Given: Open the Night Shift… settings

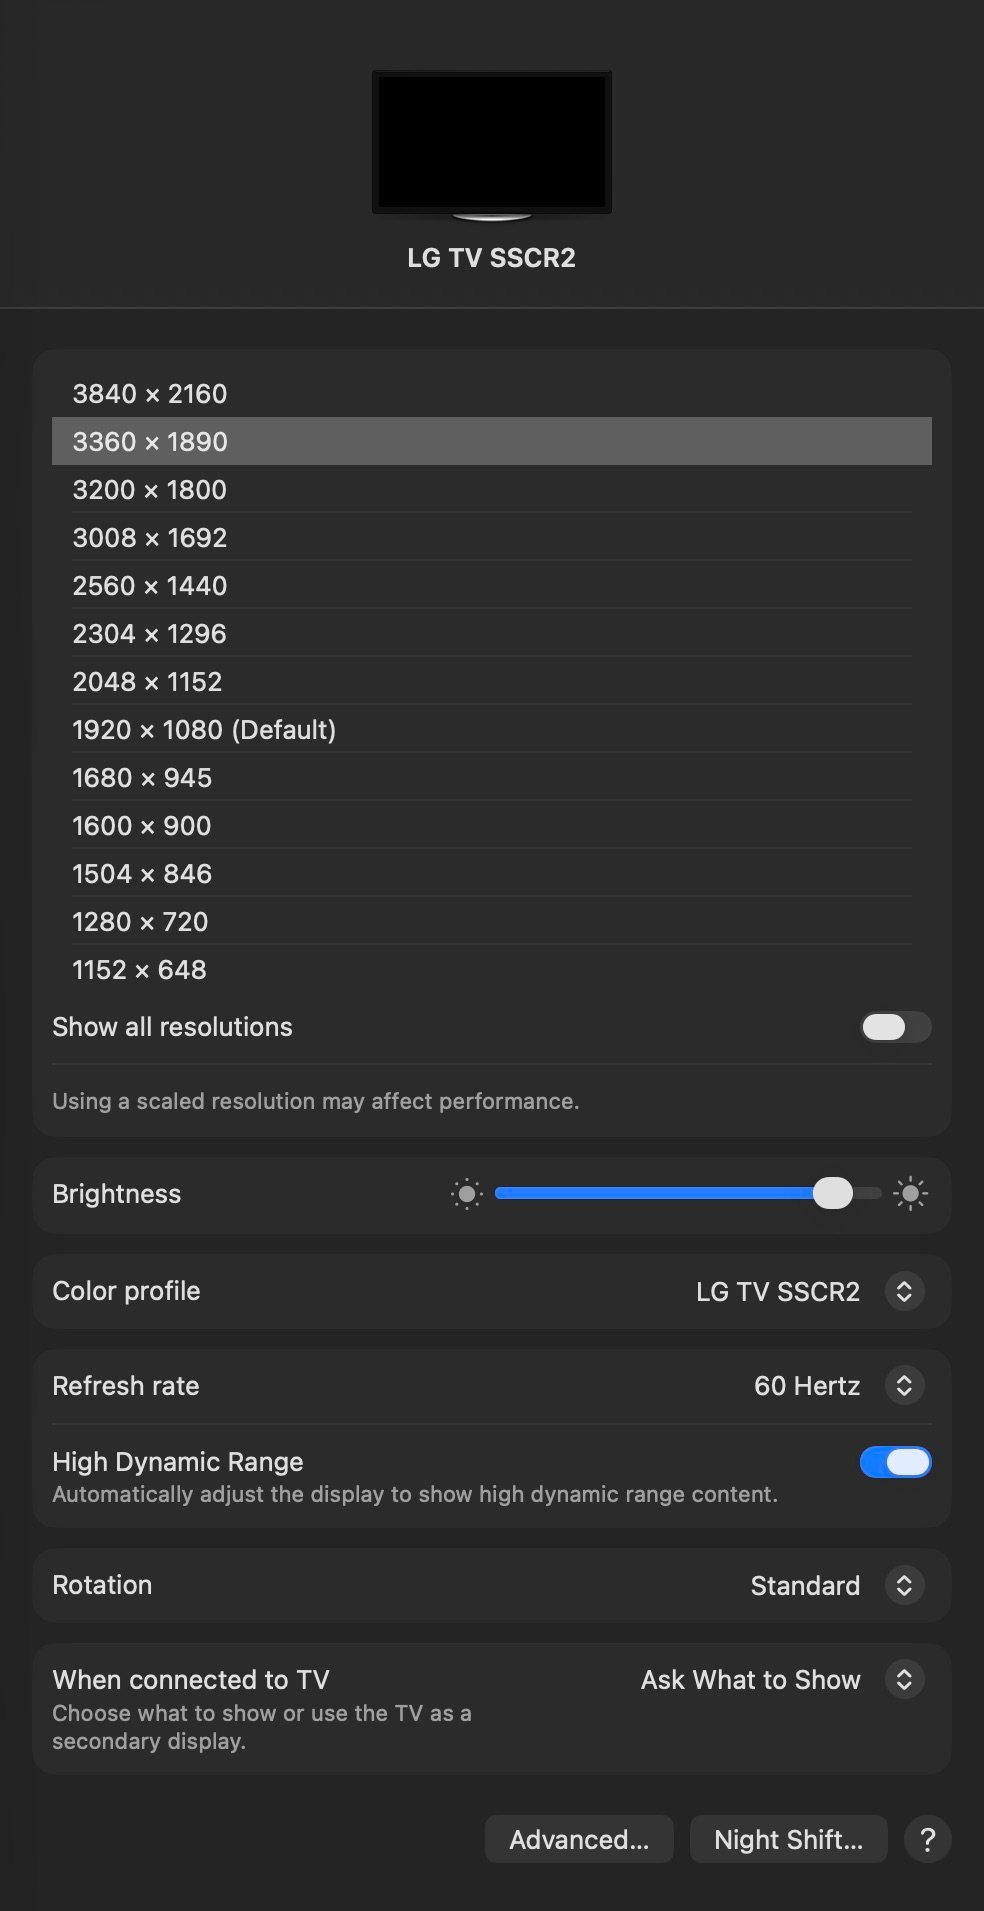Looking at the screenshot, I should coord(788,1839).
